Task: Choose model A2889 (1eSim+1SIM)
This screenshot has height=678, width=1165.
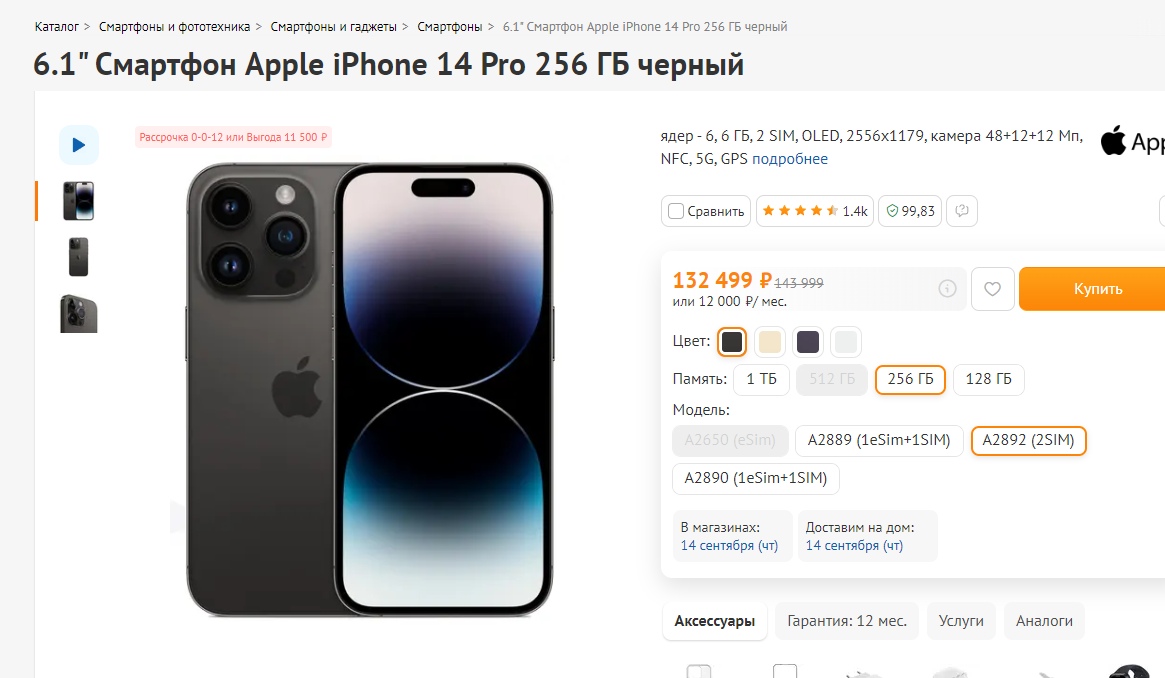Action: click(879, 440)
